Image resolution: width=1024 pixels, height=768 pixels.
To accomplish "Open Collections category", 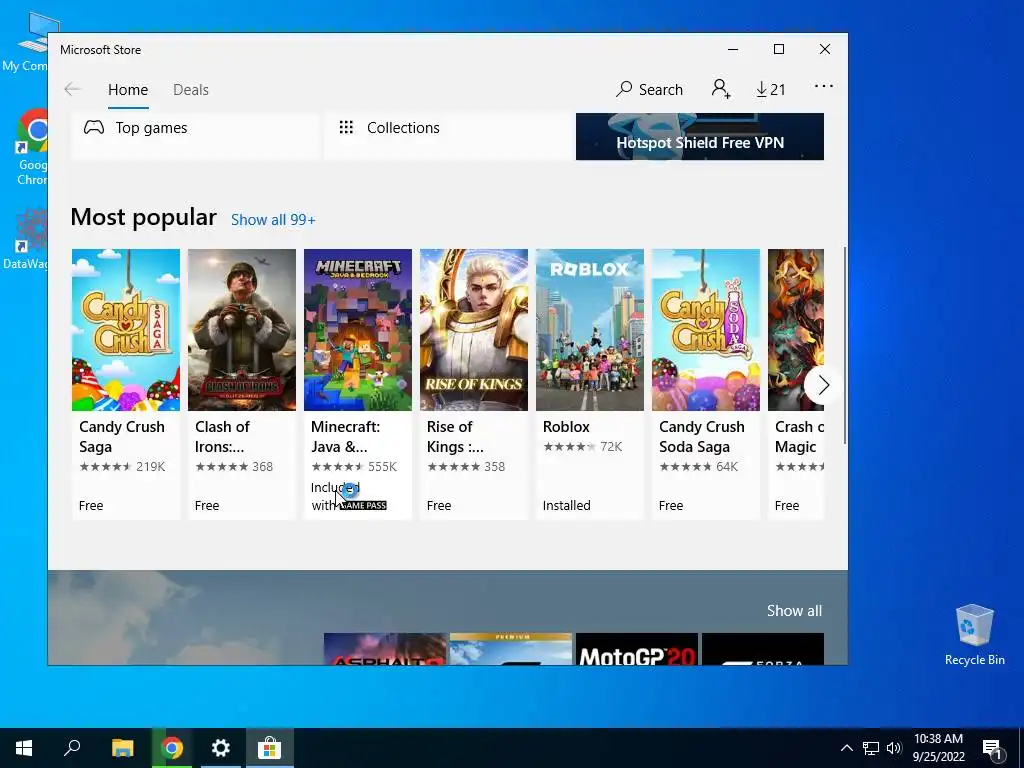I will coord(448,135).
